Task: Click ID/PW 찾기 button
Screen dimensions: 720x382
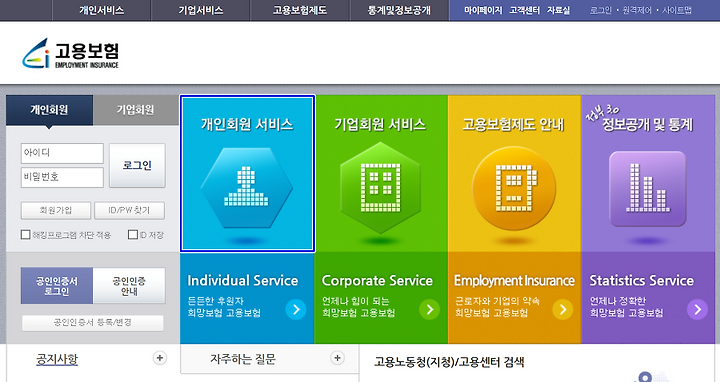Action: pyautogui.click(x=129, y=210)
